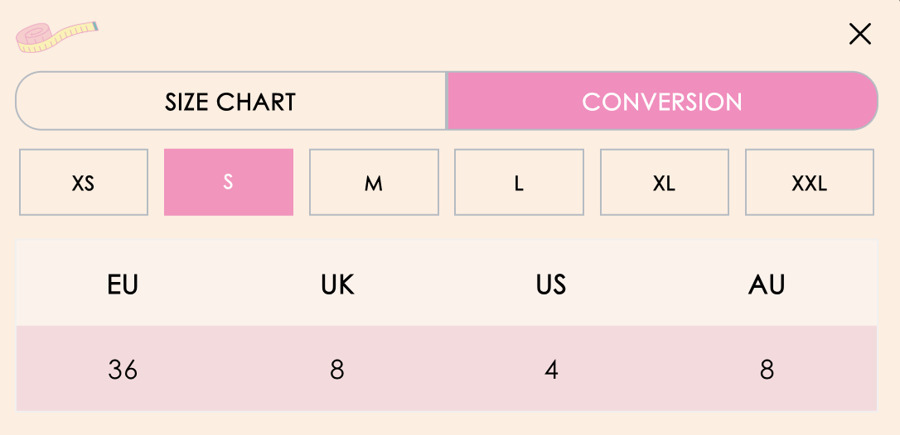Click the UK size value 8
The image size is (900, 435).
[x=337, y=370]
